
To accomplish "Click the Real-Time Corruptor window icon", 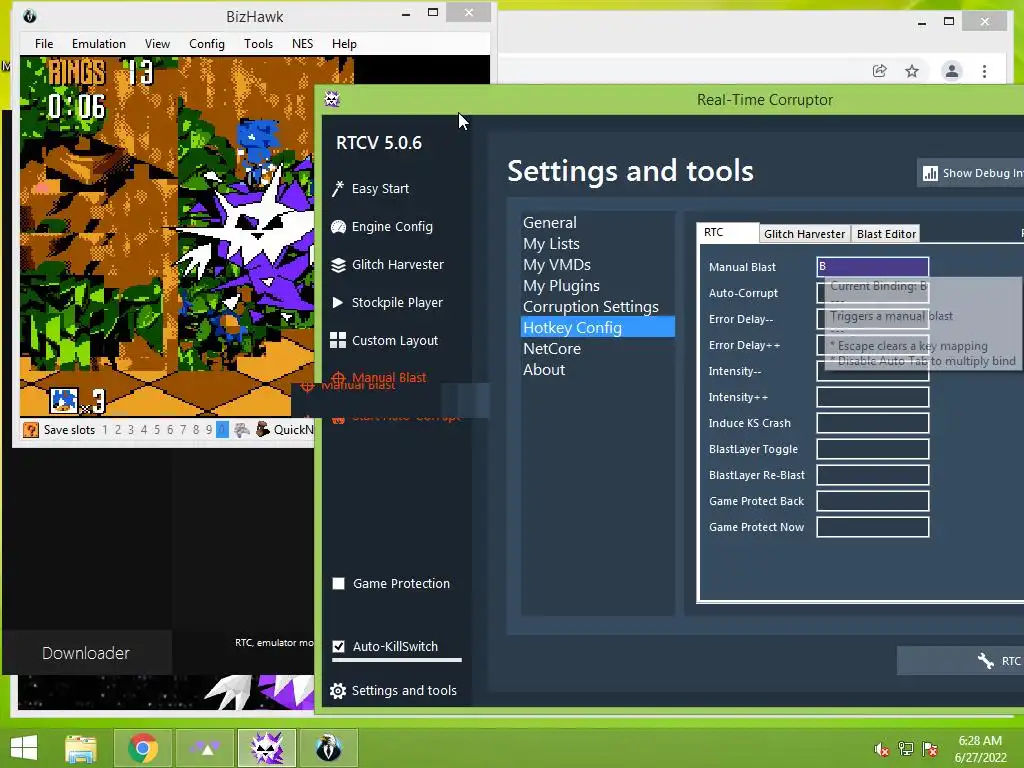I will 332,99.
